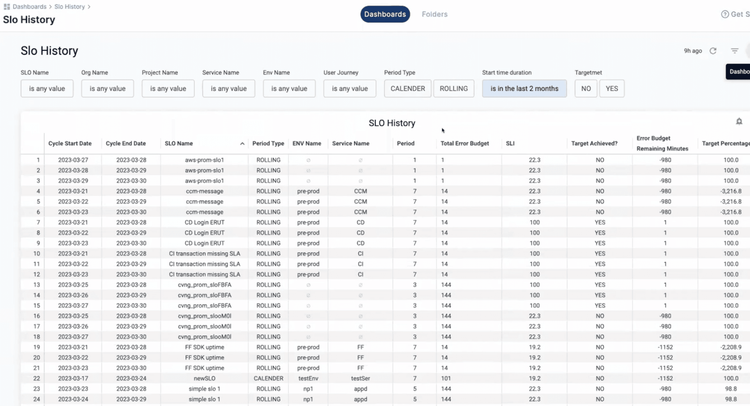Select NO for Targetmet filter
This screenshot has width=750, height=406.
[x=585, y=89]
